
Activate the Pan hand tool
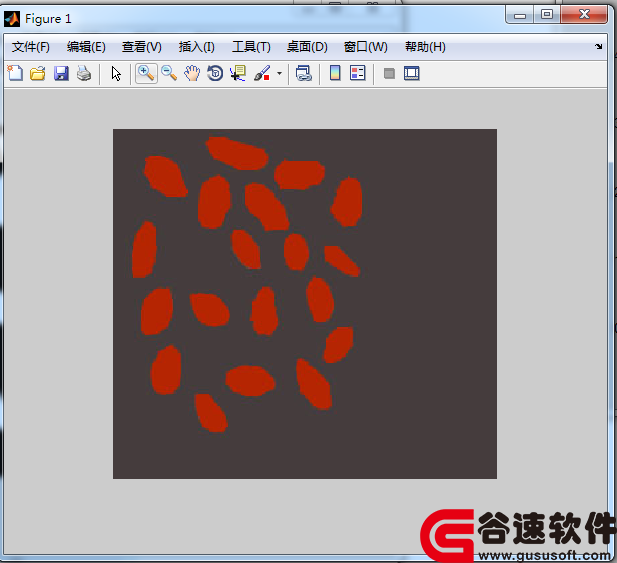click(192, 73)
